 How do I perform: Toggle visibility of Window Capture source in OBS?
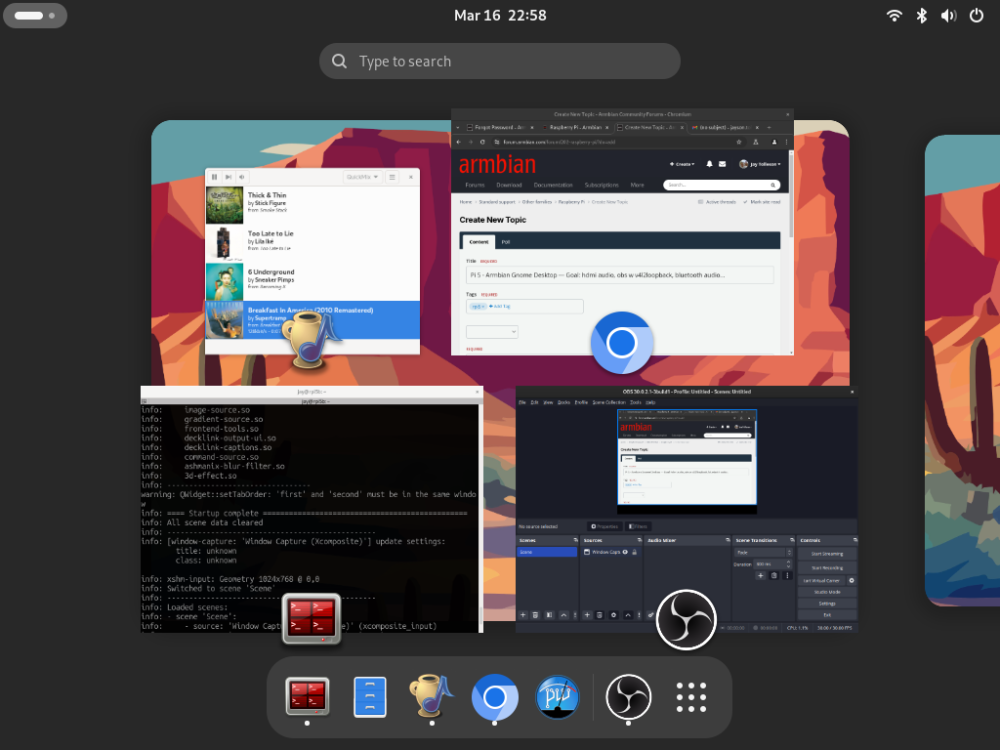625,552
